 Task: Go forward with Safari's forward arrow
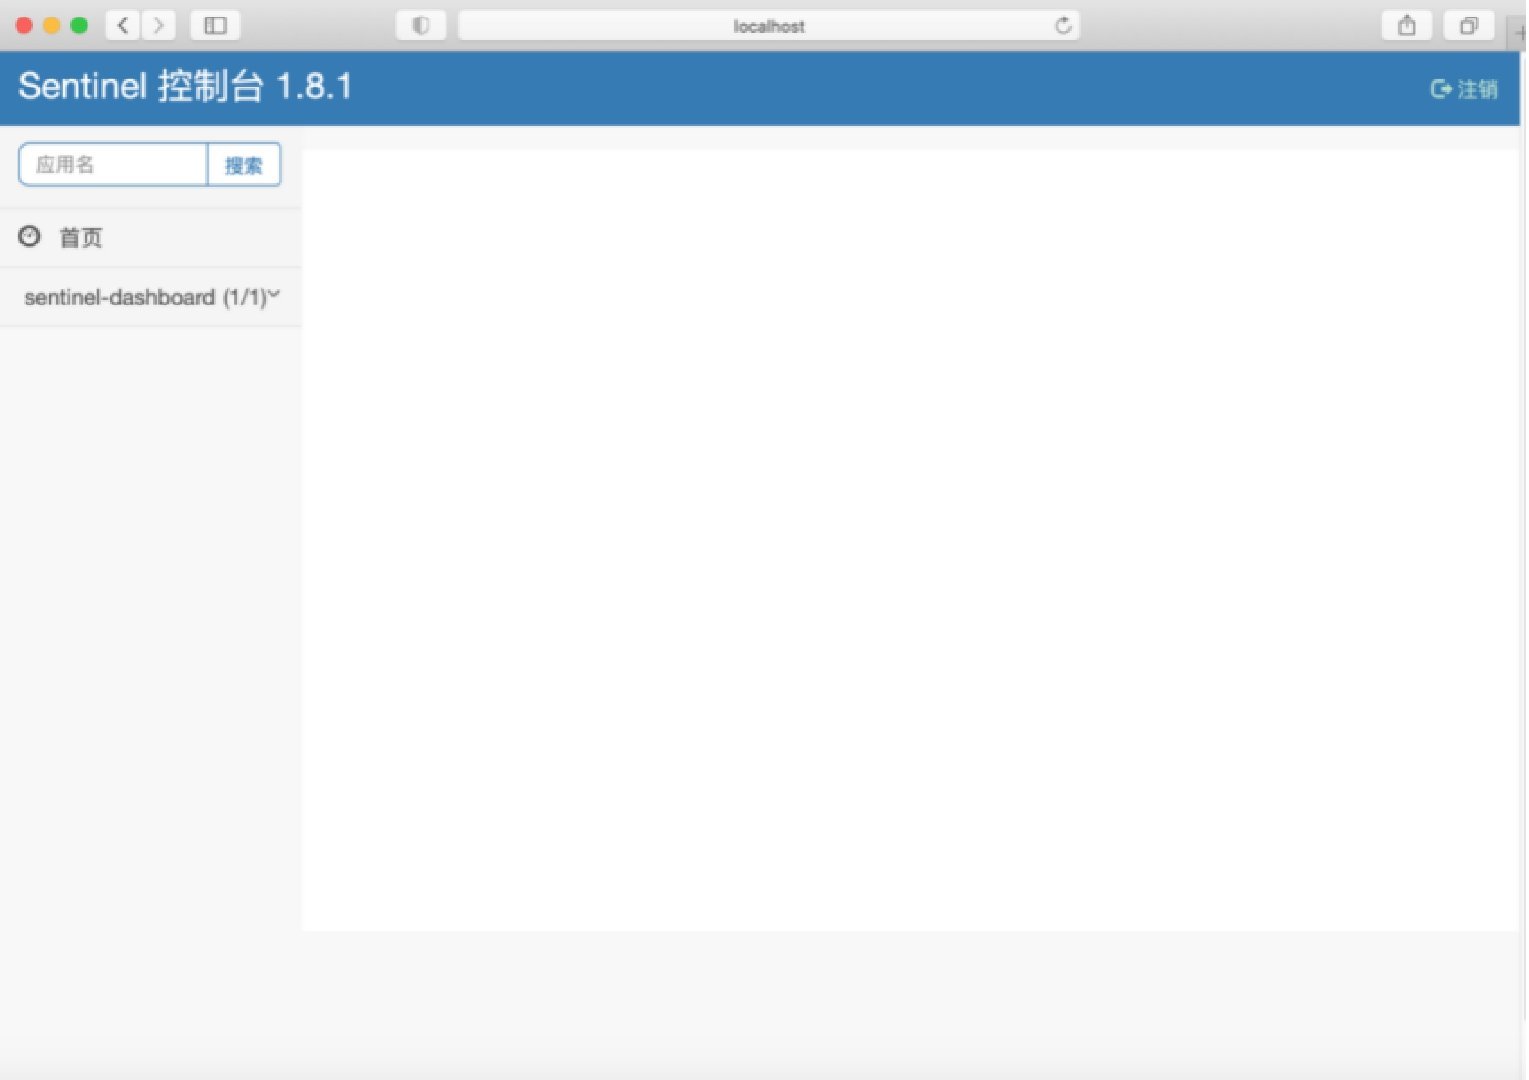[158, 25]
